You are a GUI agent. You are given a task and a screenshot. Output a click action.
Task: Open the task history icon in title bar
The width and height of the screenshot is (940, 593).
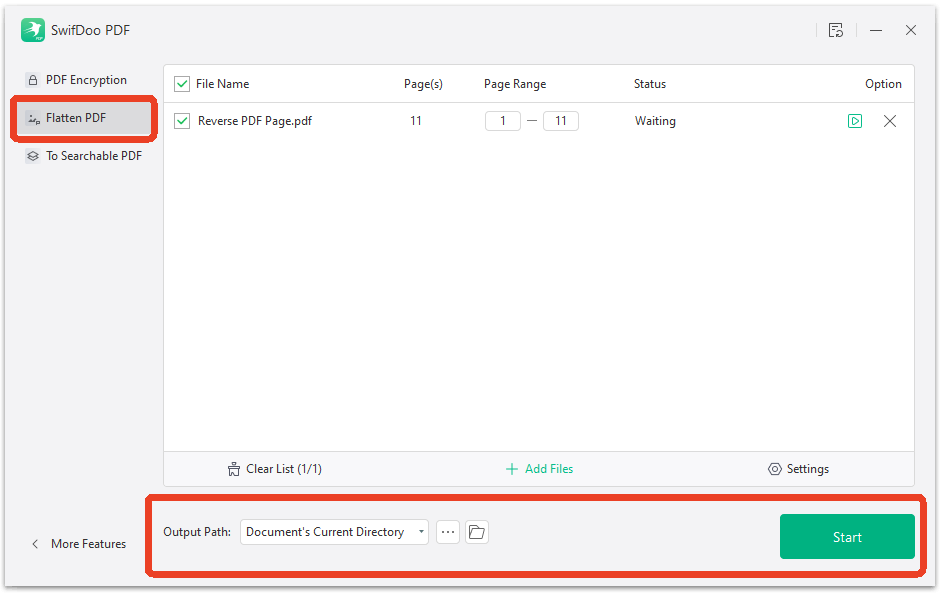click(836, 30)
